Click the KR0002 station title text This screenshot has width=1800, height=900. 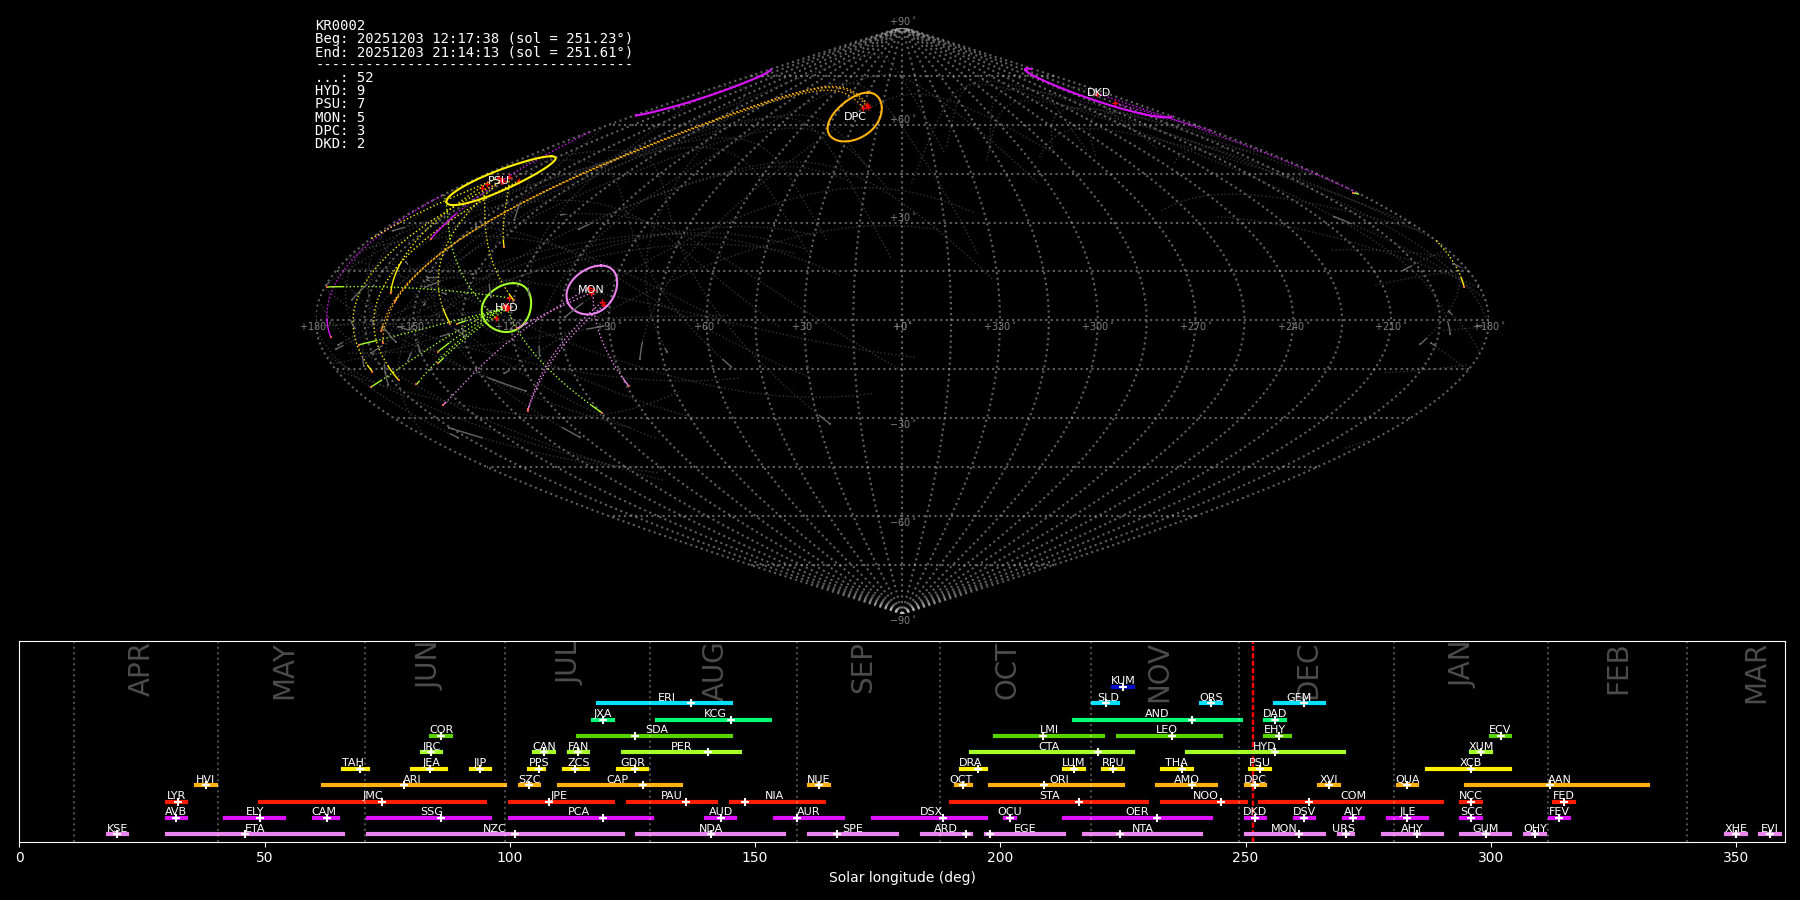click(340, 26)
